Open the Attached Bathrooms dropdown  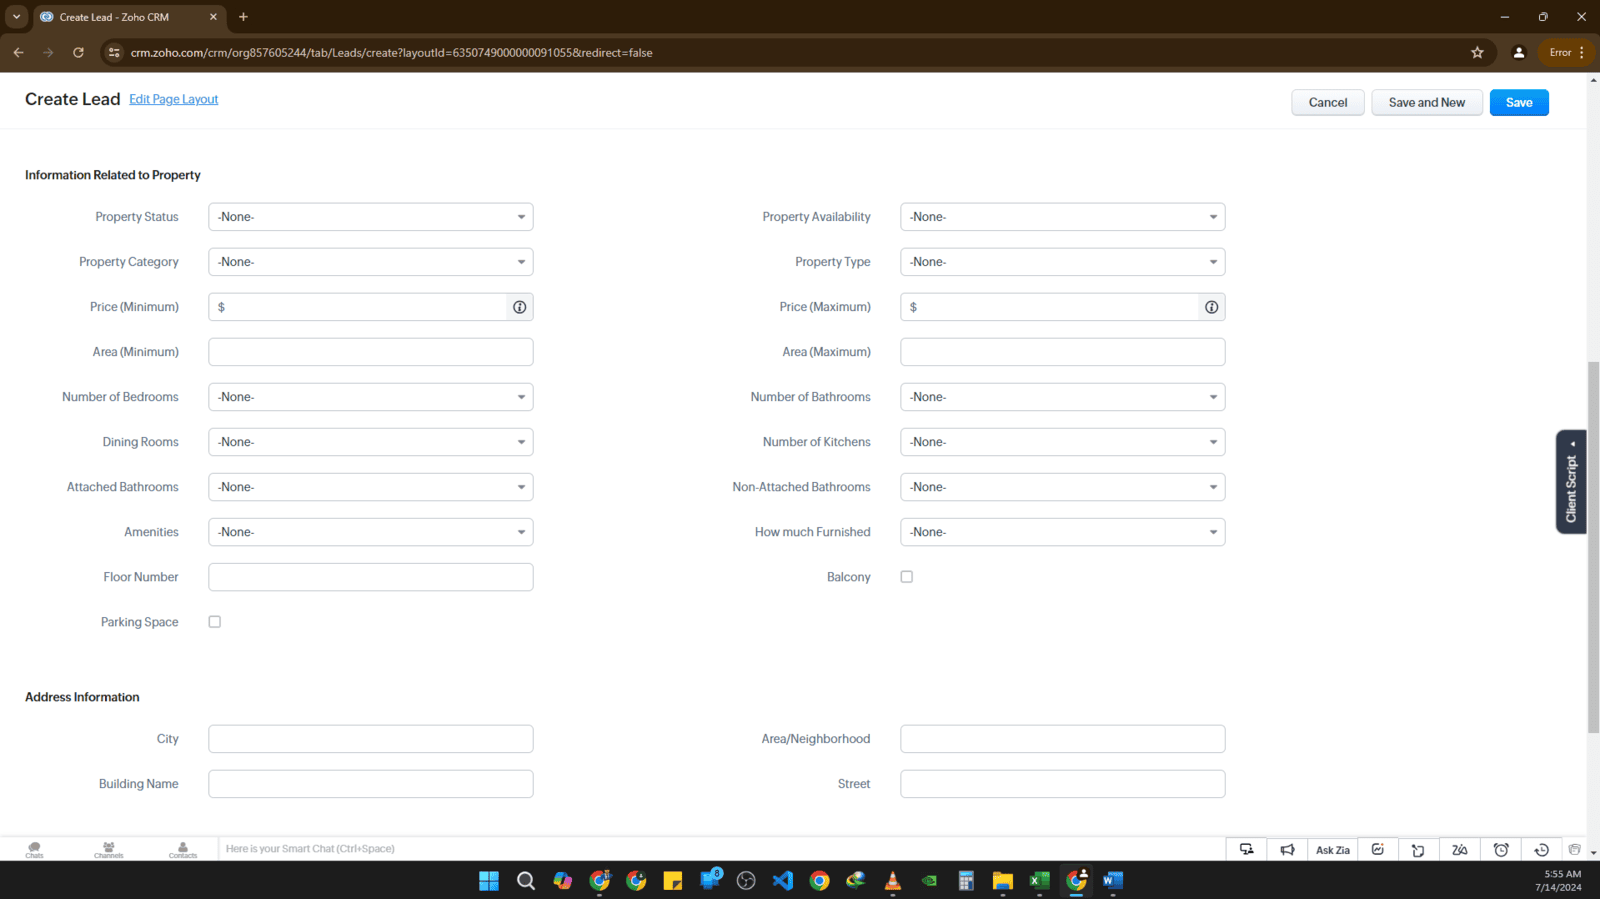tap(371, 487)
